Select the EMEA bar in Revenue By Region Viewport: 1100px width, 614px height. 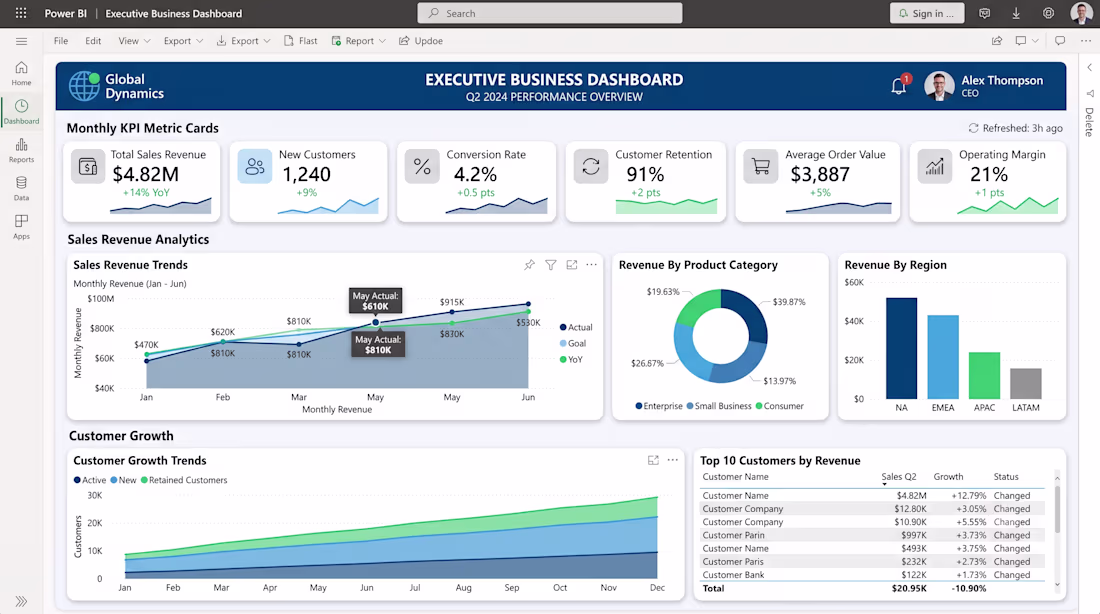tap(943, 357)
